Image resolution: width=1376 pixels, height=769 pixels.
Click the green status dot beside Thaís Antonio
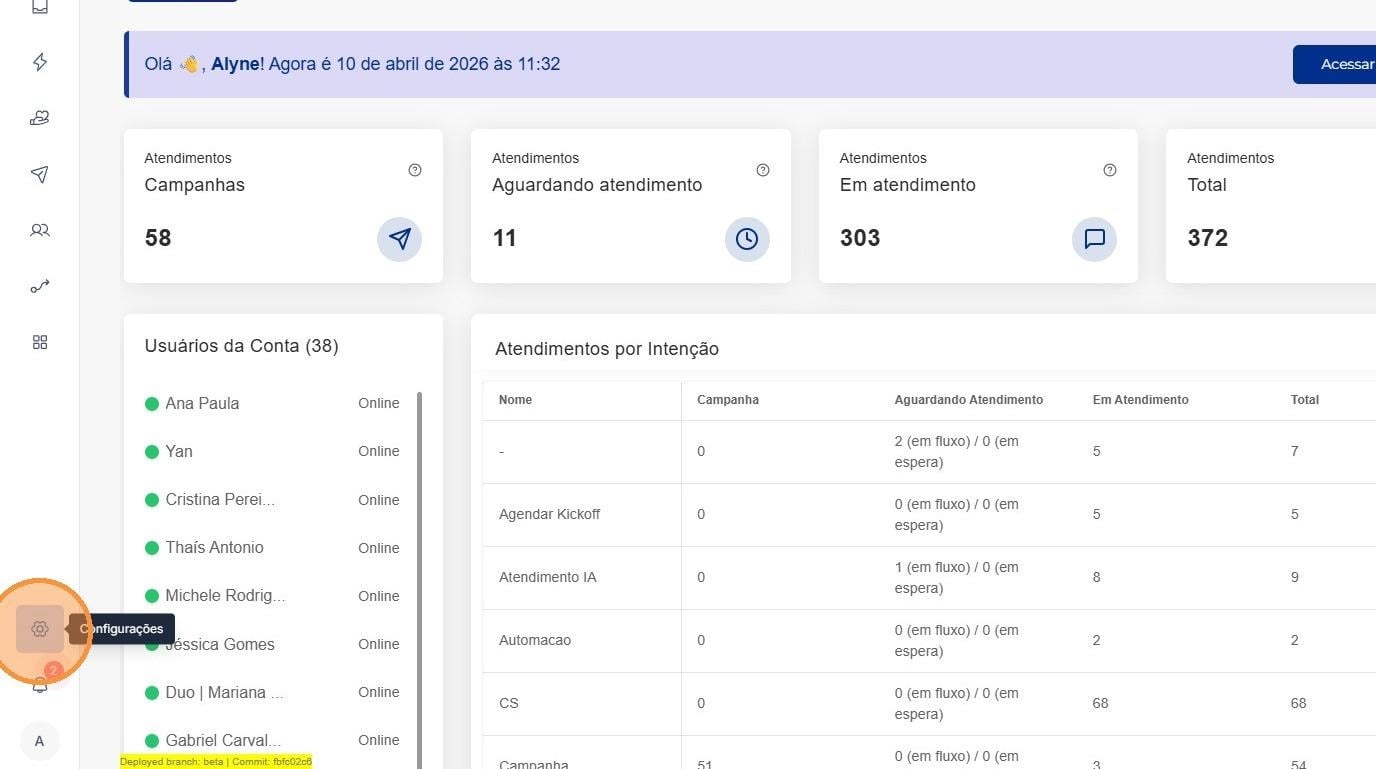pos(152,548)
